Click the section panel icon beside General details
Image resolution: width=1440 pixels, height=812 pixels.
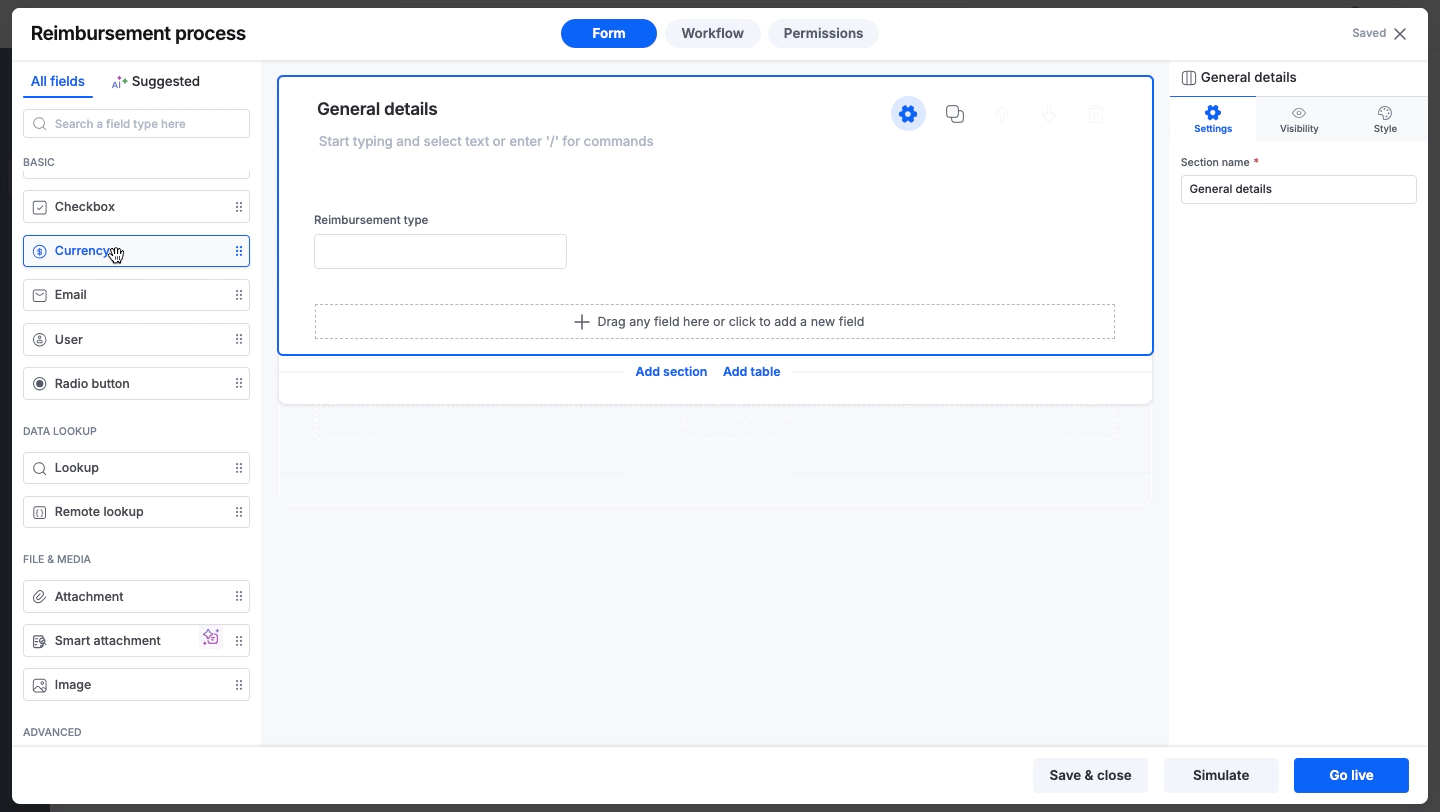(x=1189, y=77)
